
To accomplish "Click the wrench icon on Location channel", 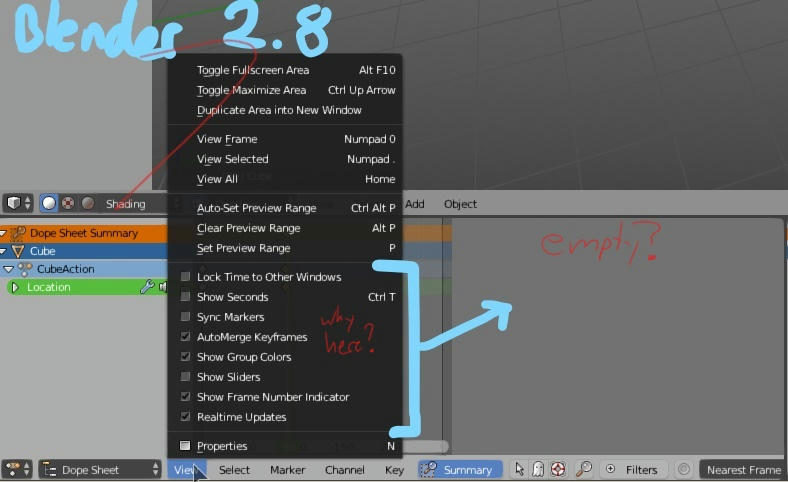I will (x=147, y=287).
